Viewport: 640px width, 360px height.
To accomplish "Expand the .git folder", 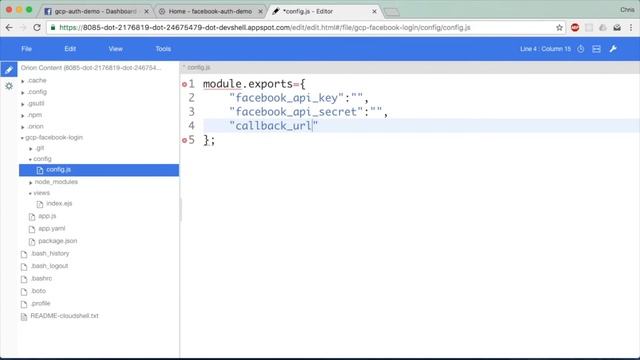I will pos(31,149).
